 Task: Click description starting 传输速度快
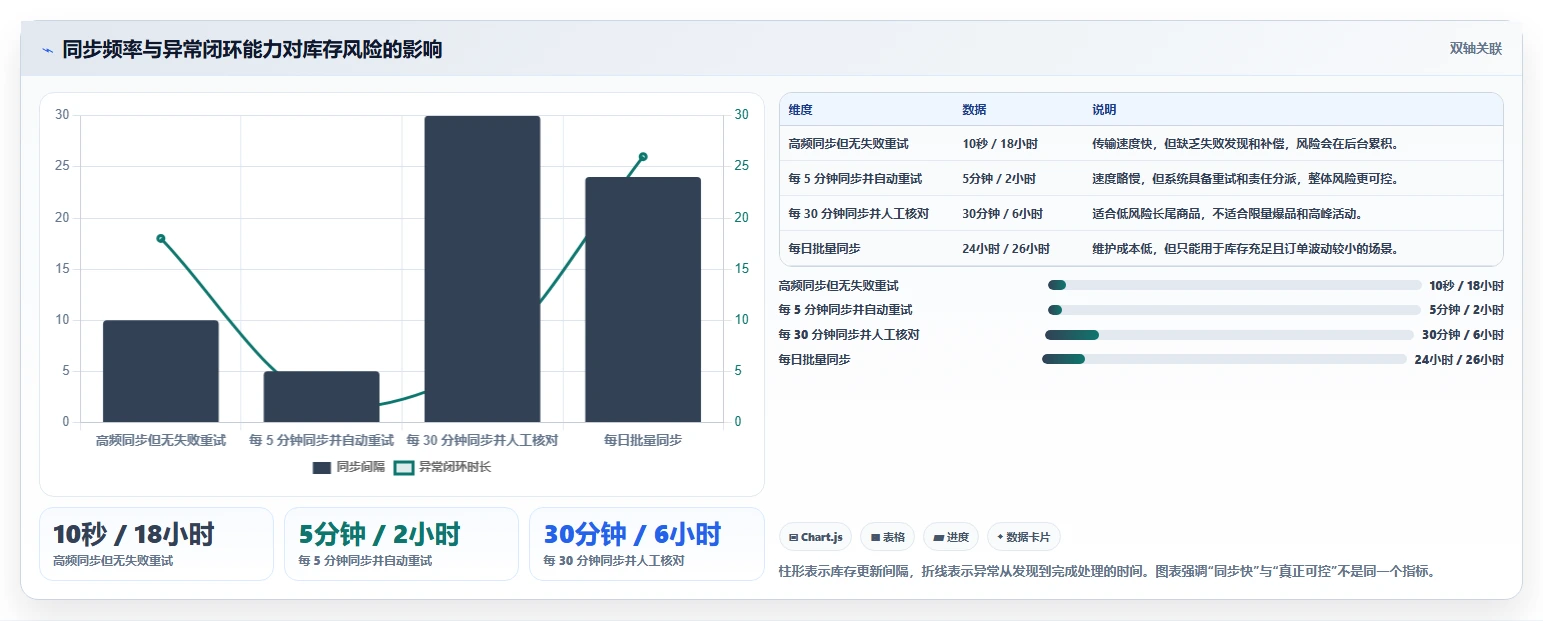[x=1245, y=144]
